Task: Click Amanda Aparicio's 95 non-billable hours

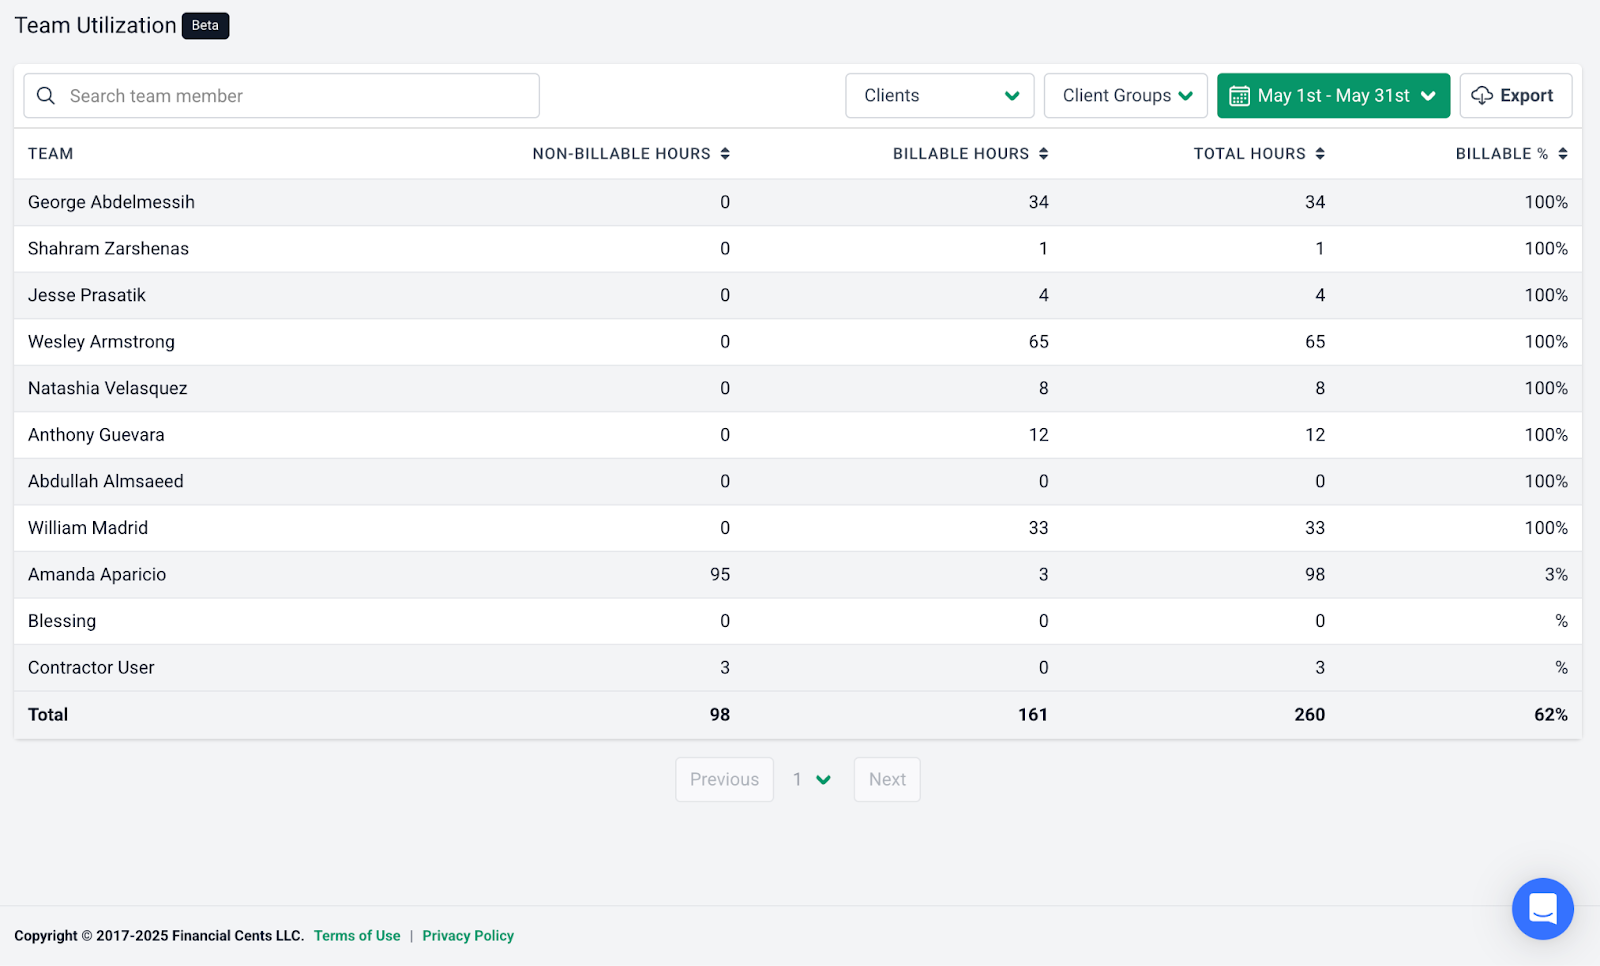Action: pyautogui.click(x=720, y=575)
